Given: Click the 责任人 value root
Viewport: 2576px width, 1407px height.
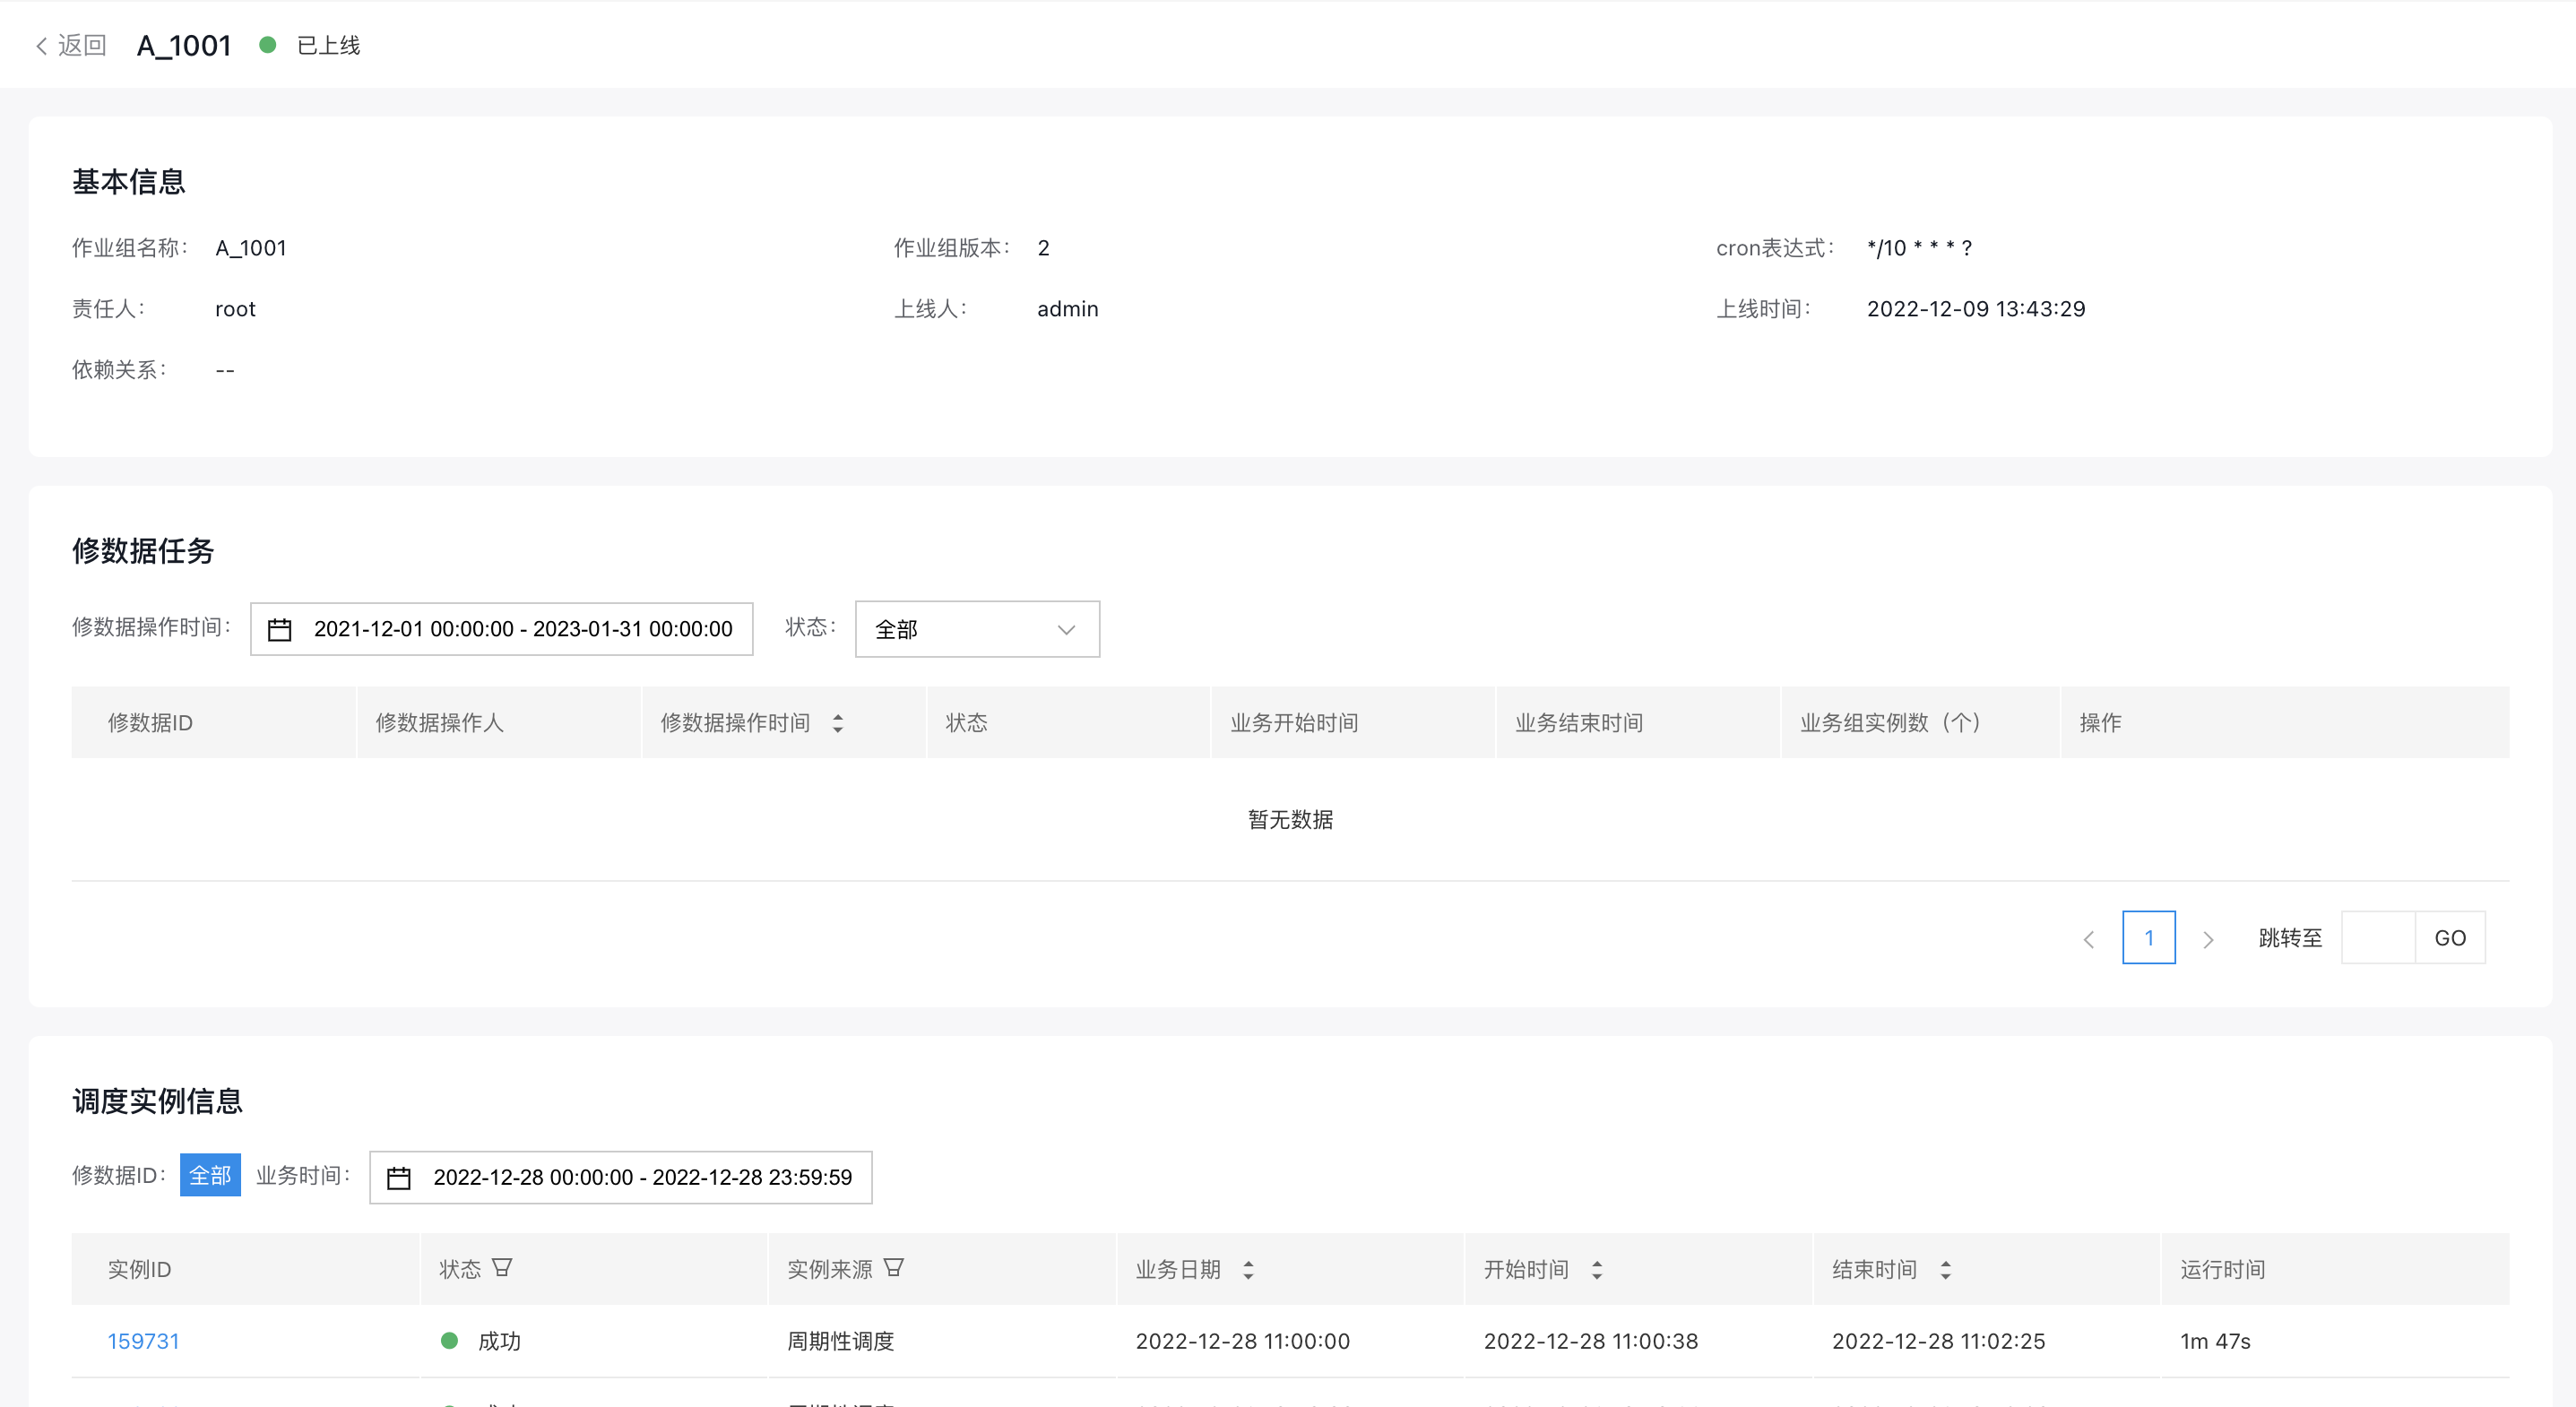Looking at the screenshot, I should click(x=235, y=309).
